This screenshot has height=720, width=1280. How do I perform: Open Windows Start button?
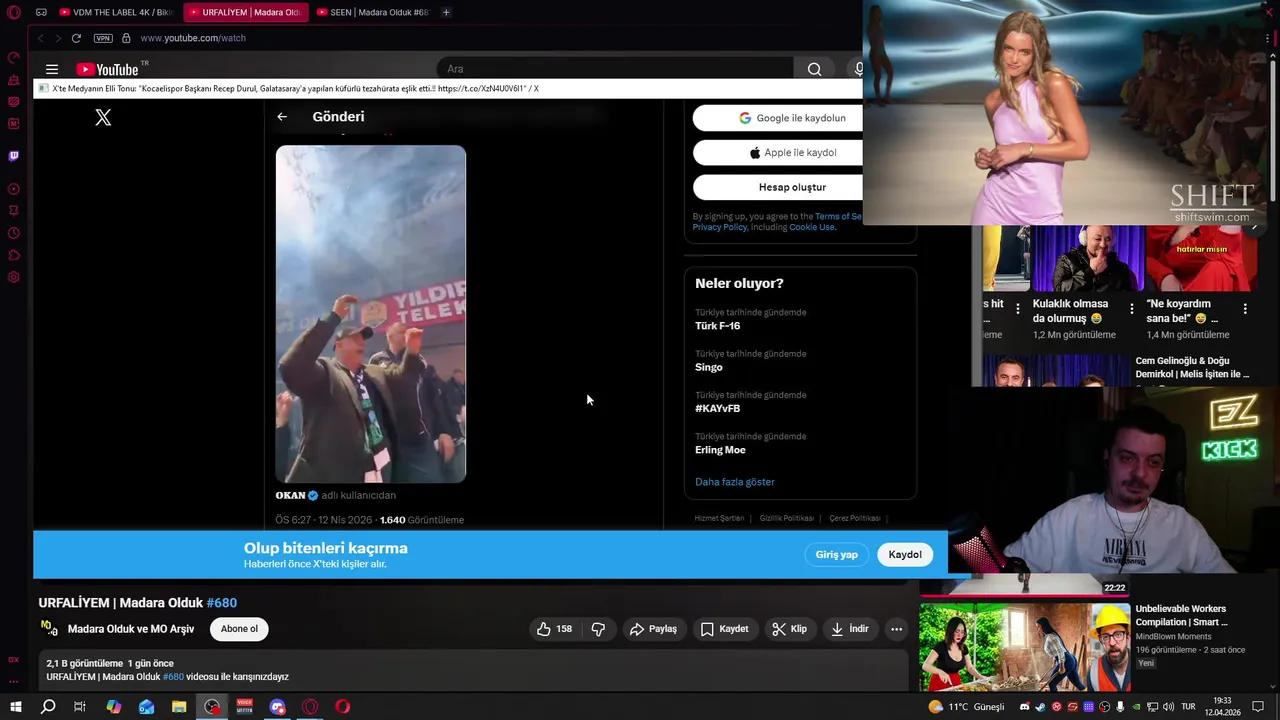(x=14, y=707)
